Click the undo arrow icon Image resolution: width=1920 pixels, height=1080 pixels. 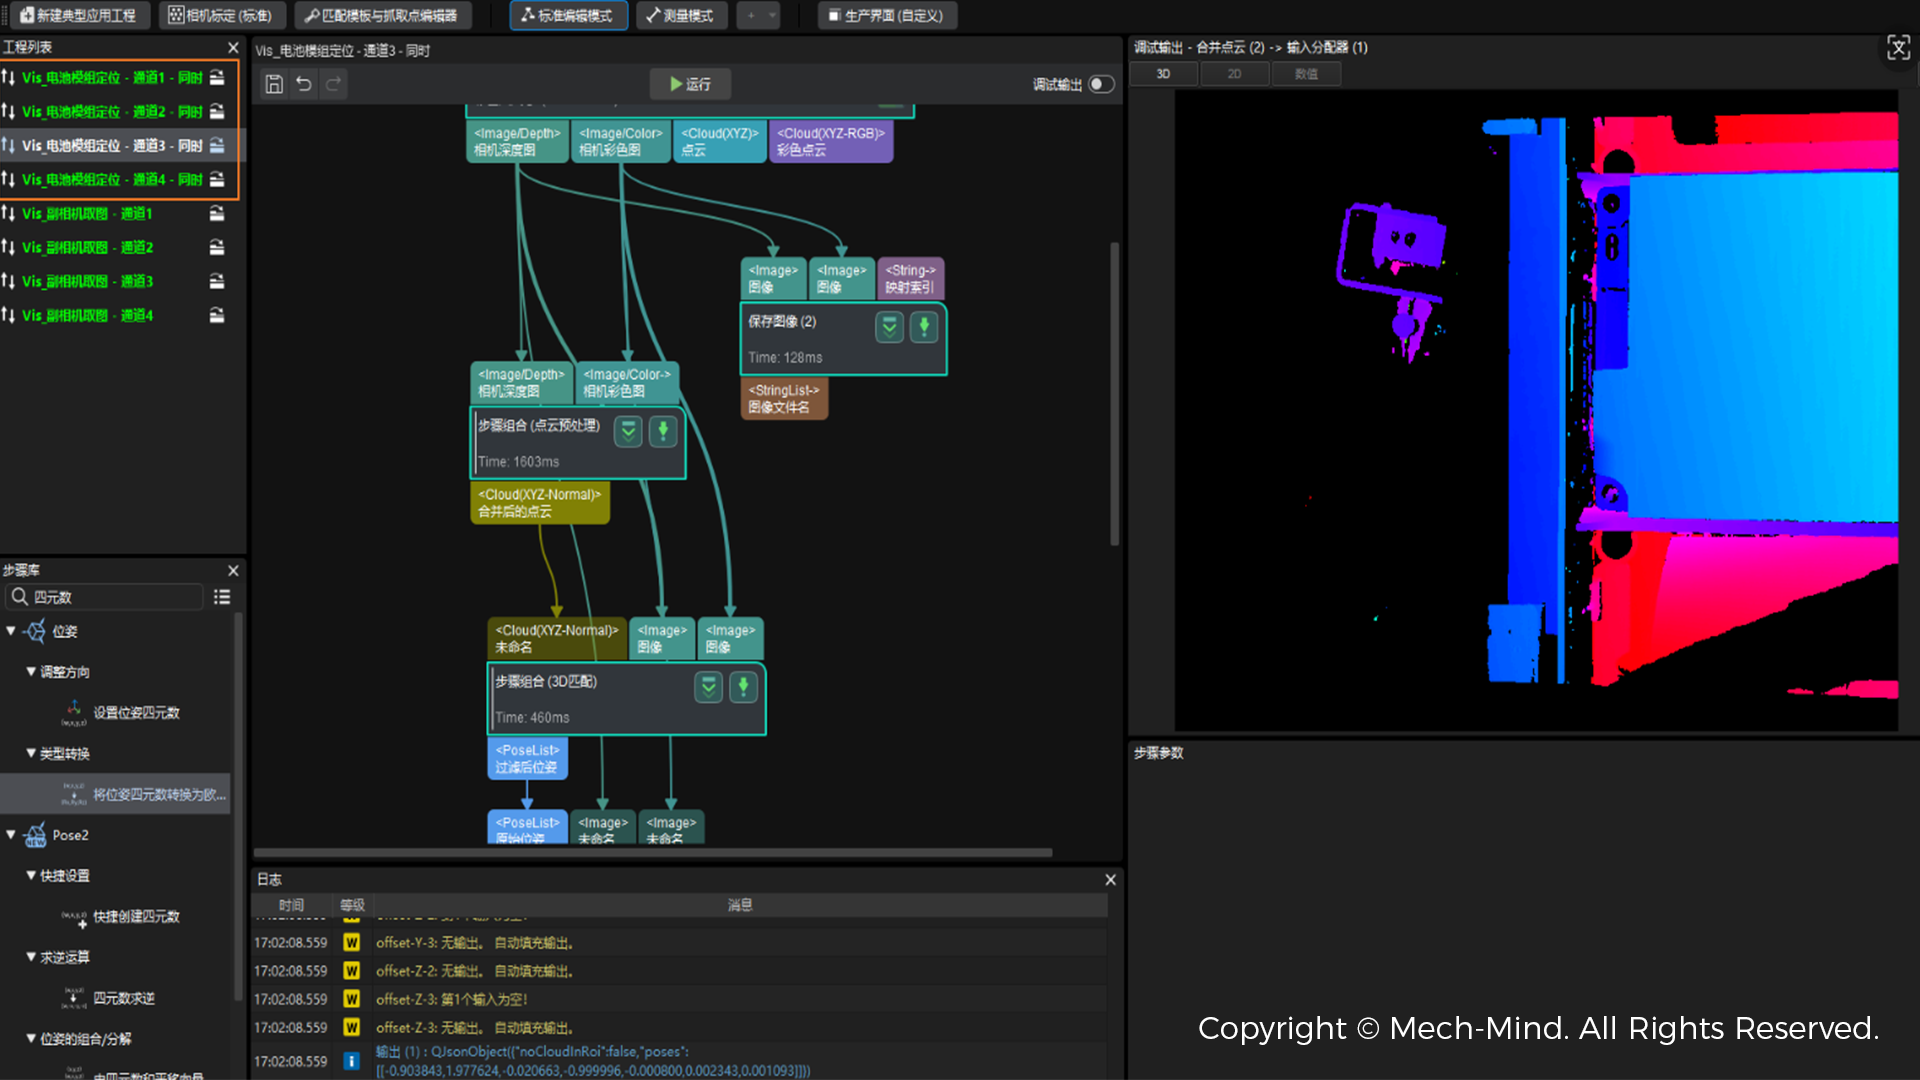[304, 84]
